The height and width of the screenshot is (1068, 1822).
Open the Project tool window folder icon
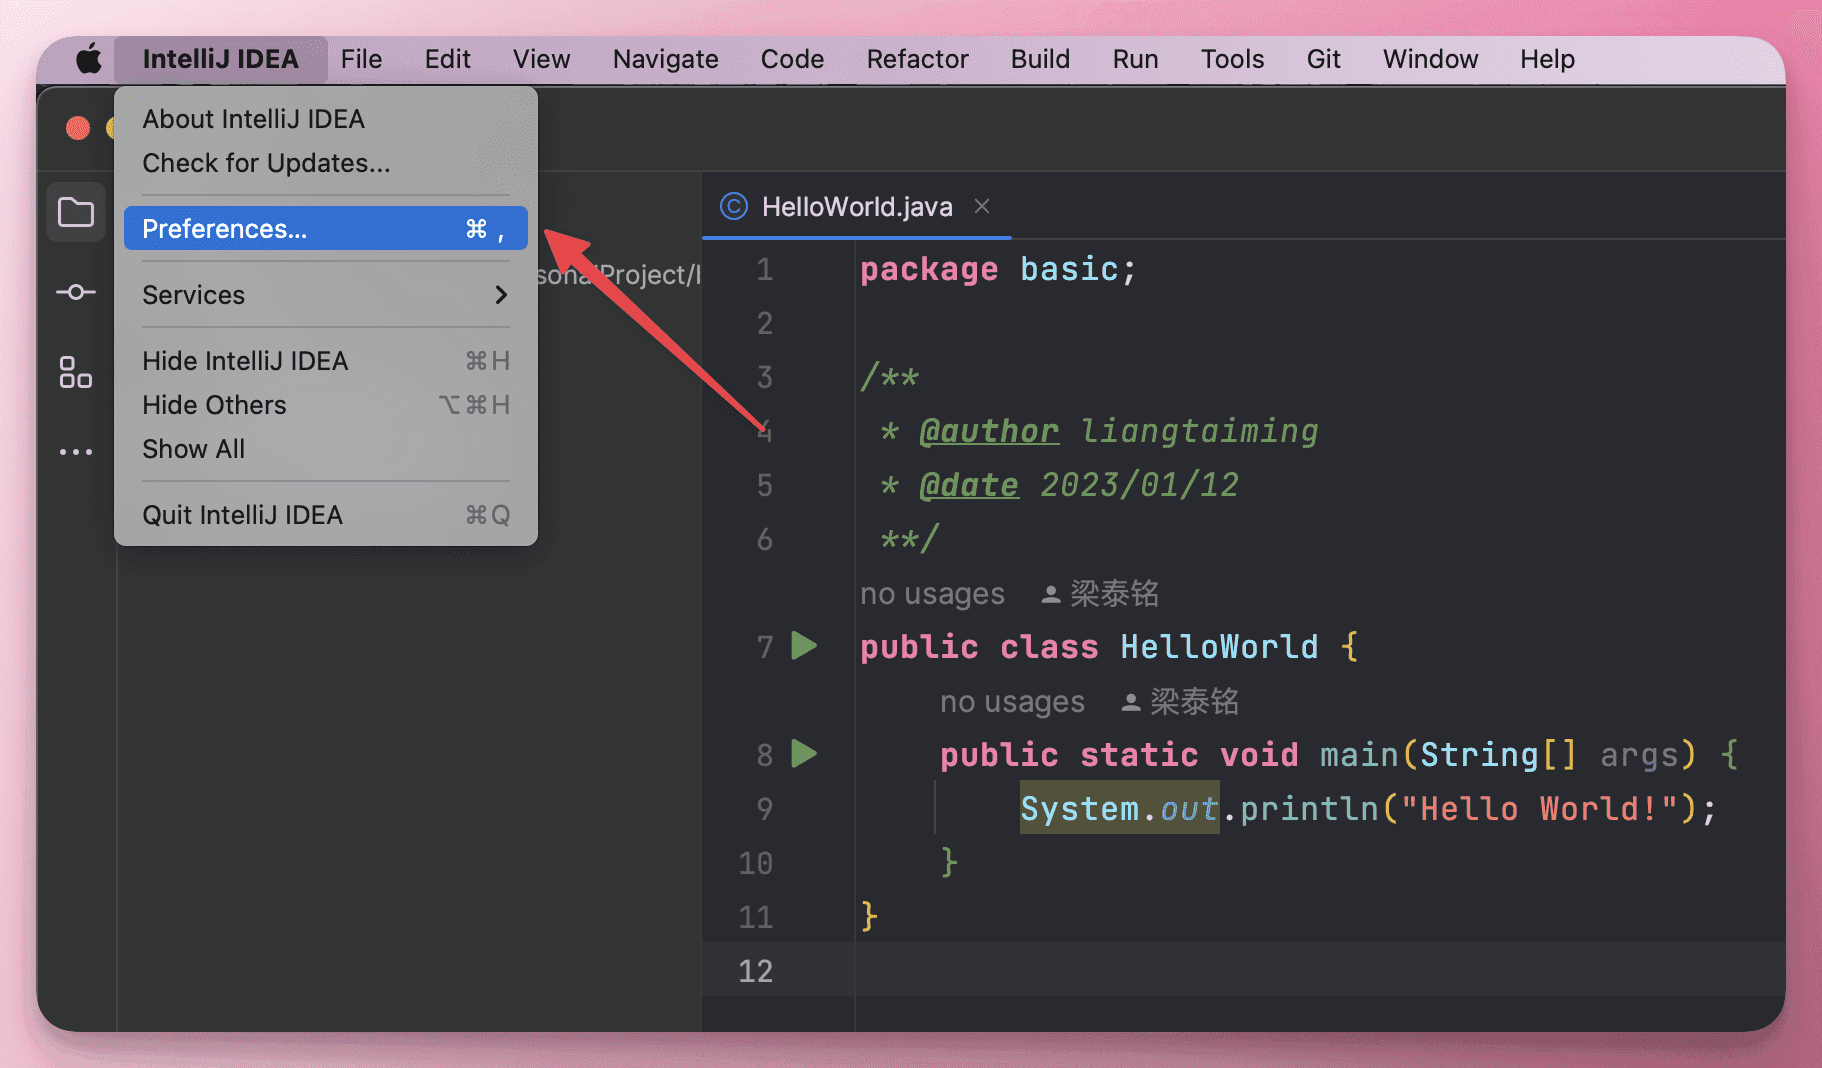point(76,212)
